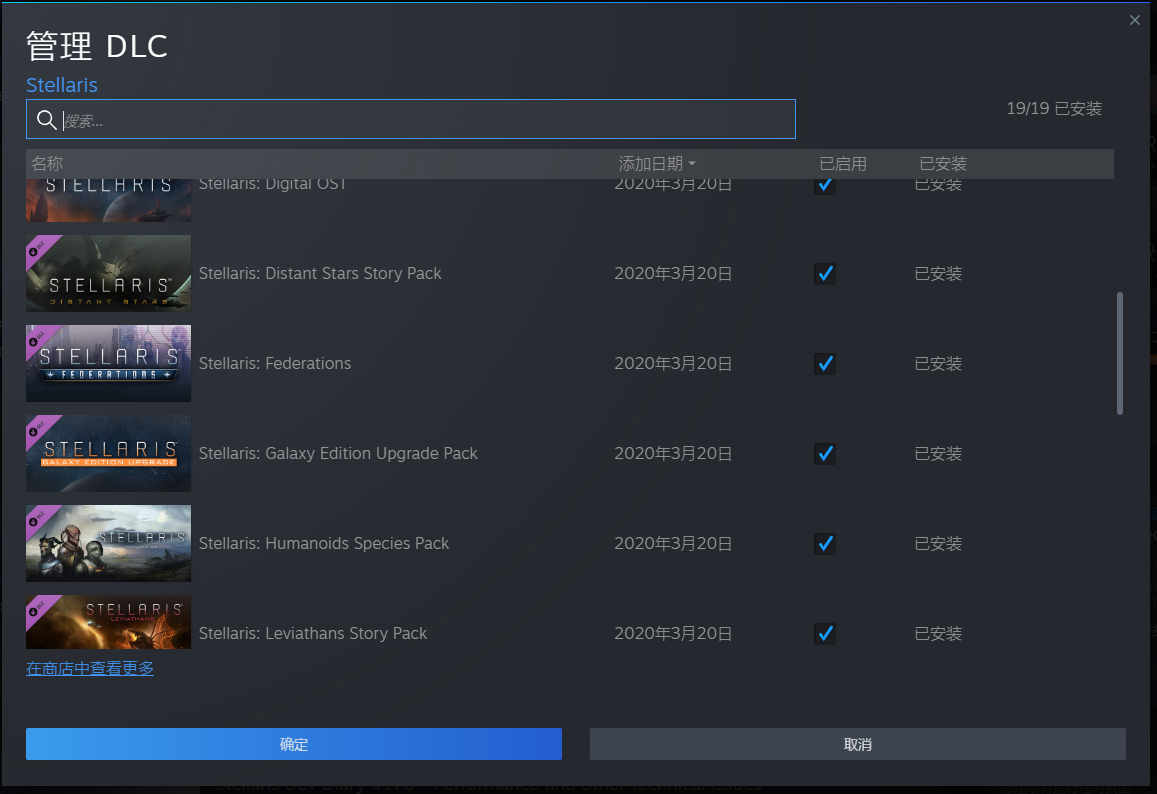The image size is (1157, 794).
Task: Select Stellaris: Distant Stars Story Pack name
Action: [320, 273]
